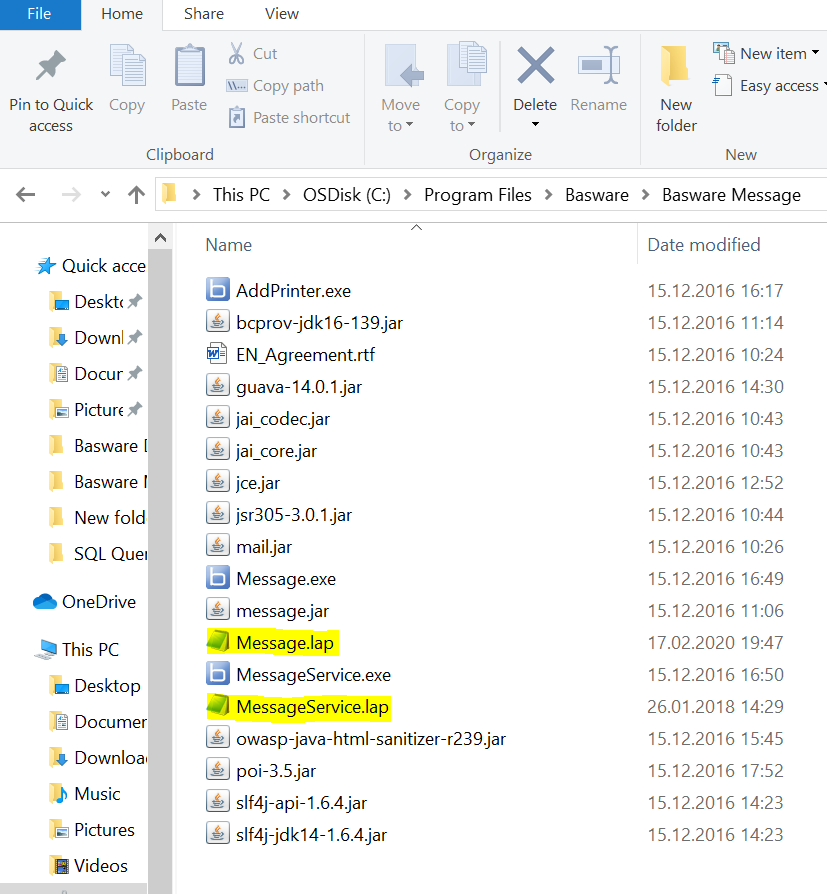Select the Message.lap green file icon

pyautogui.click(x=218, y=642)
